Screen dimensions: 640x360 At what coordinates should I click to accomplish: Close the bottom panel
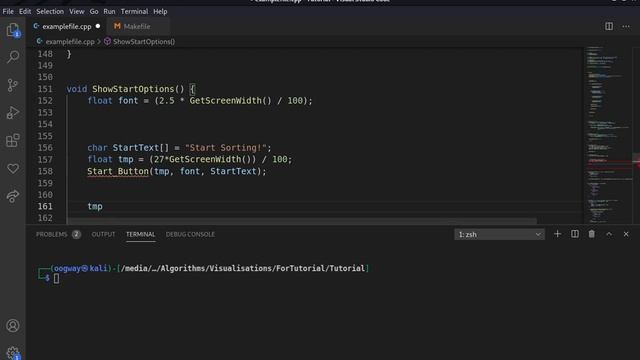tap(626, 234)
